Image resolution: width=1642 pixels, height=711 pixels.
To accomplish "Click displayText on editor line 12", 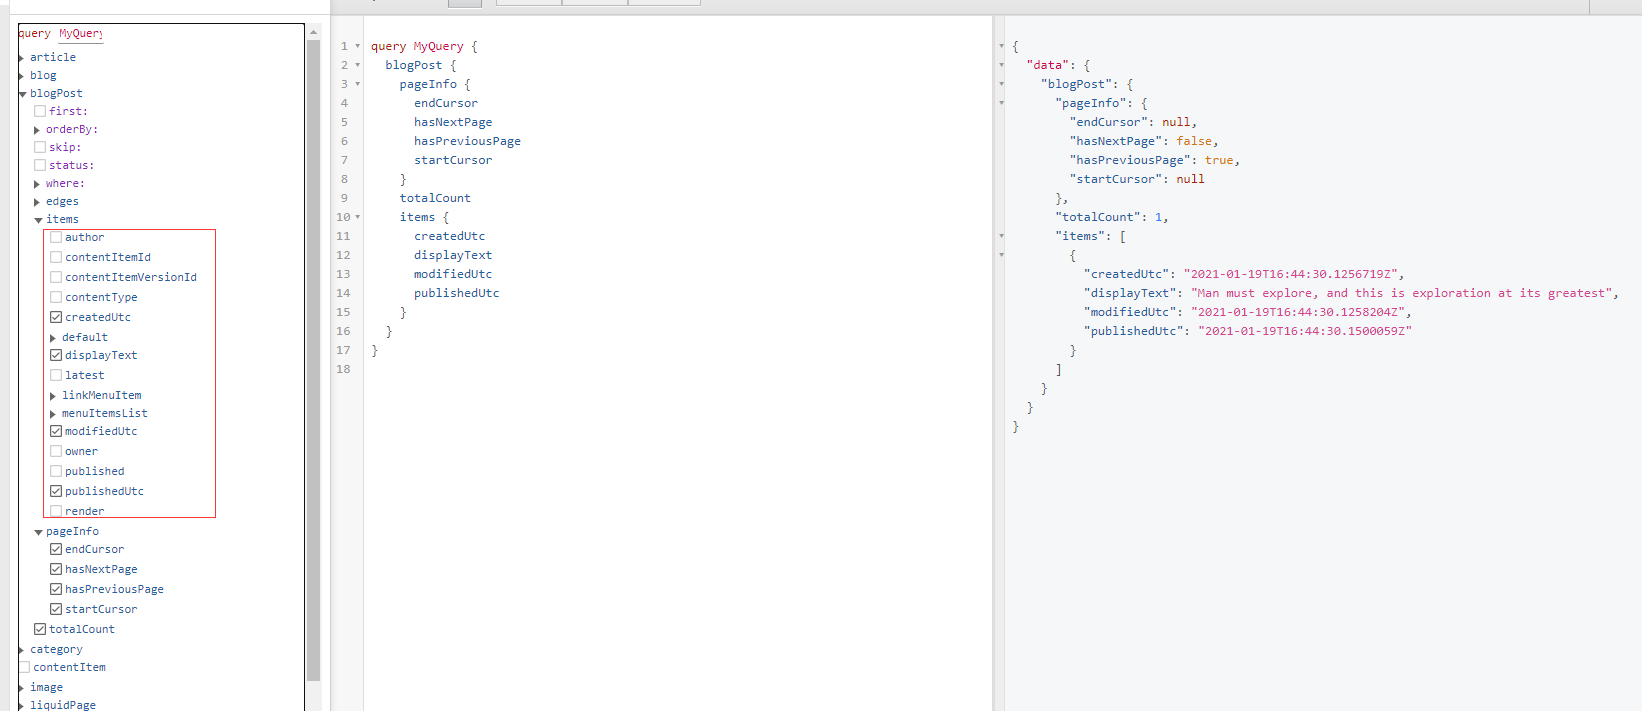I will tap(453, 255).
